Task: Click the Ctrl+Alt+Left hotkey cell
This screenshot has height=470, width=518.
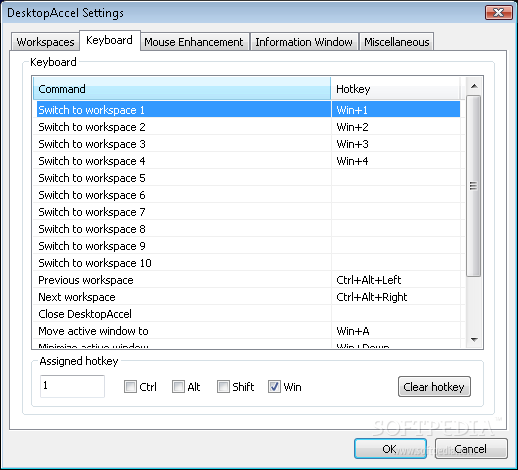Action: (396, 280)
